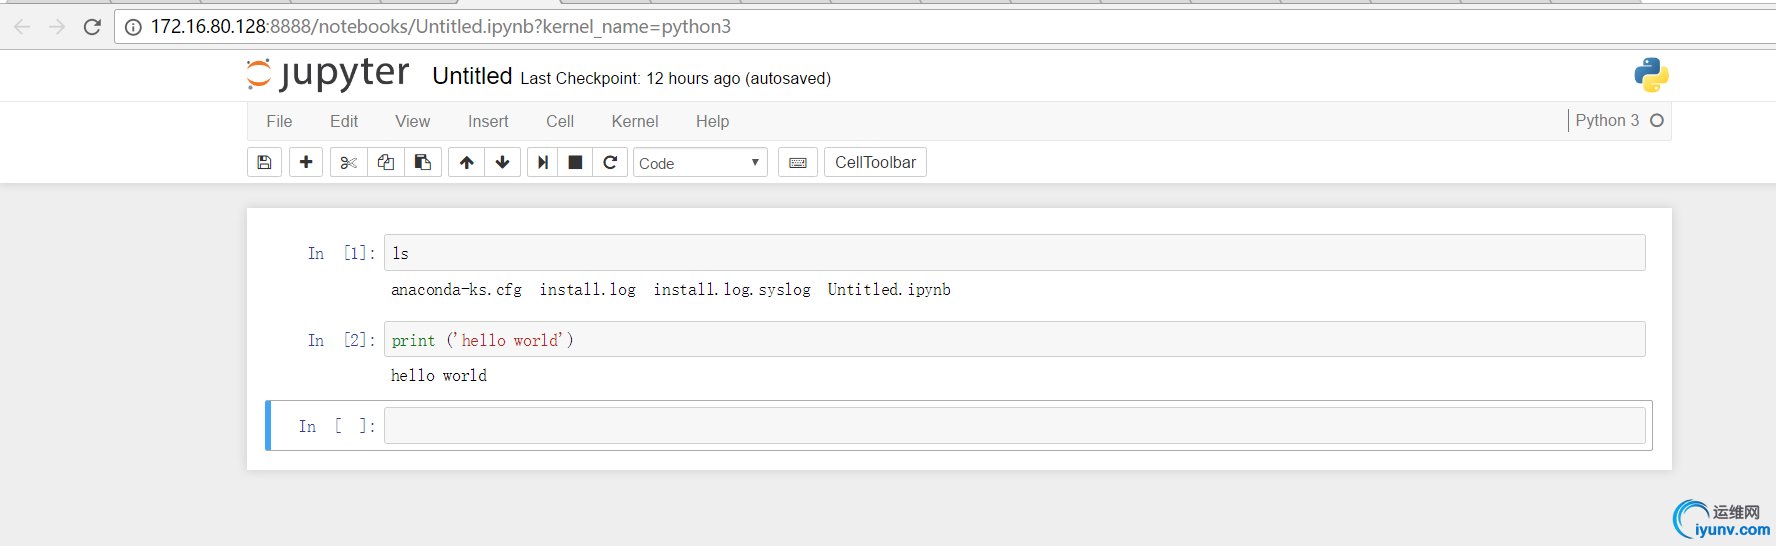Open the CellToolbar button
The height and width of the screenshot is (546, 1776).
tap(875, 162)
